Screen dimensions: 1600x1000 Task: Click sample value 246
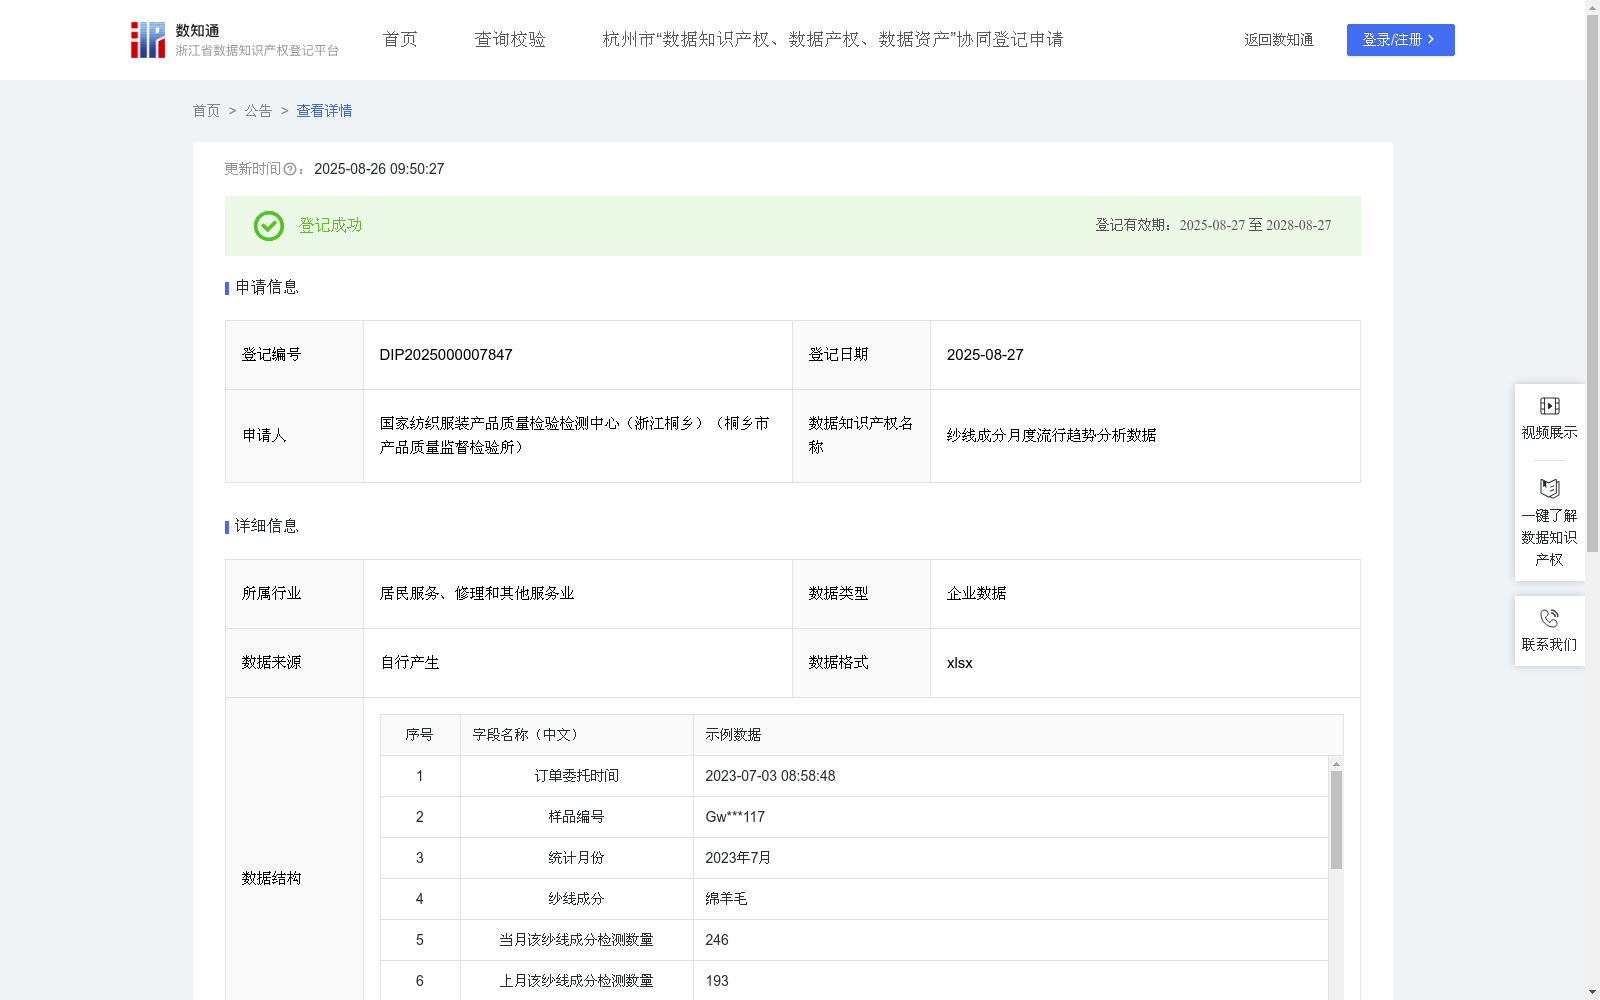[717, 940]
